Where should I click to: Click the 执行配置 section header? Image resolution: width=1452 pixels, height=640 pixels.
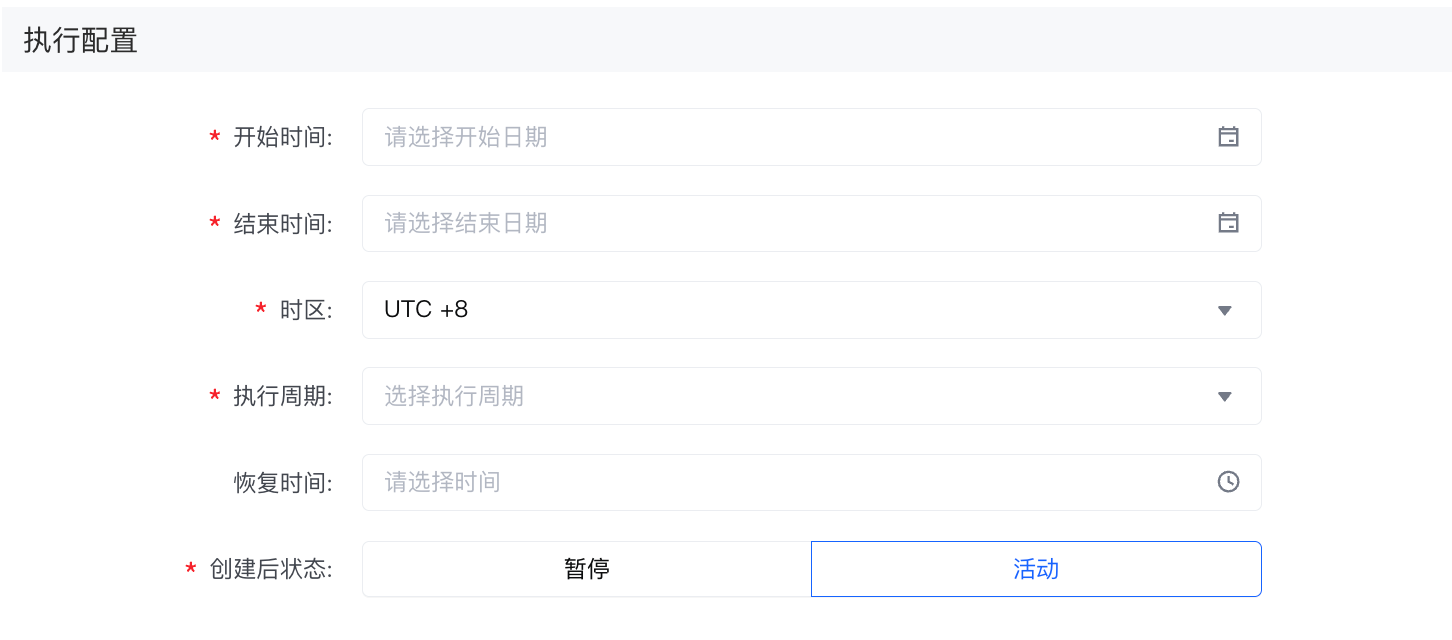click(80, 40)
